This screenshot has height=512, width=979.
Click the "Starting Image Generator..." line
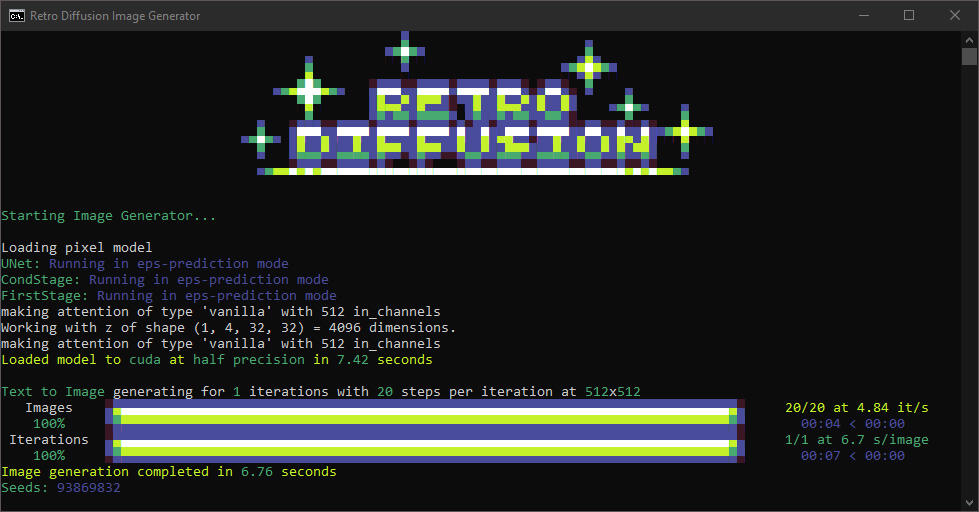point(108,216)
